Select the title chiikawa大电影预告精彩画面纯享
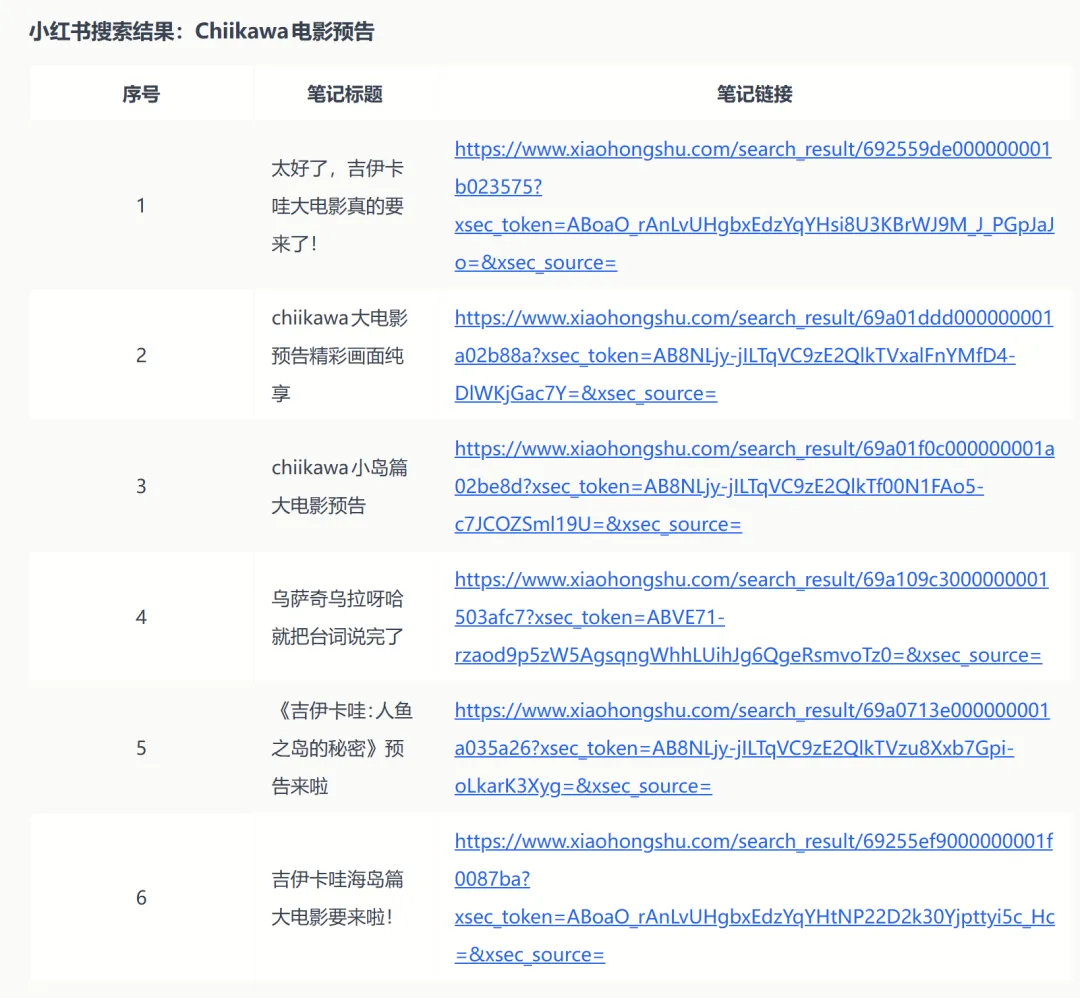 (340, 355)
